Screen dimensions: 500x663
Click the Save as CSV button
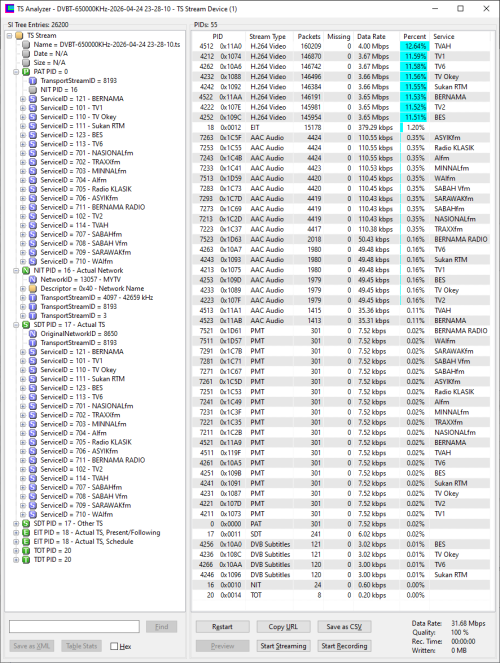pyautogui.click(x=344, y=627)
